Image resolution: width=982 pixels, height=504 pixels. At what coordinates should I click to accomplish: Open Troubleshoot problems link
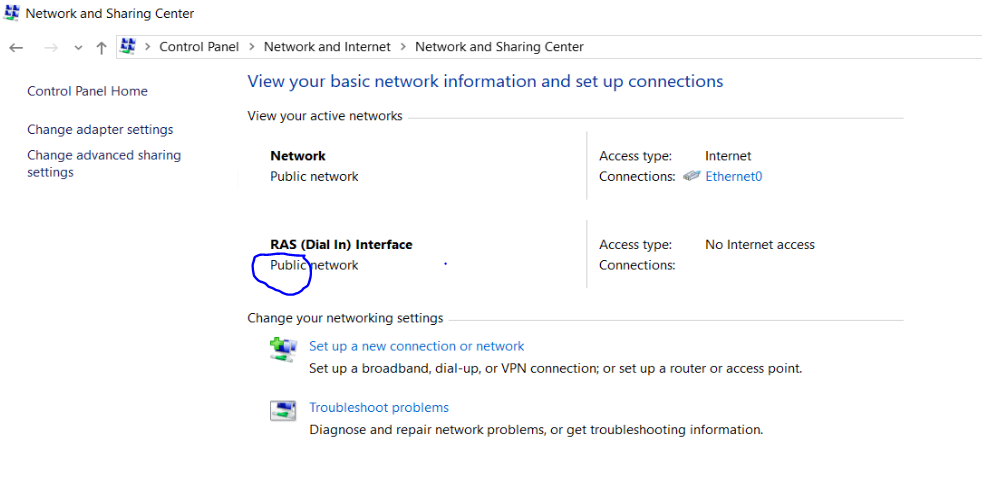click(x=379, y=408)
